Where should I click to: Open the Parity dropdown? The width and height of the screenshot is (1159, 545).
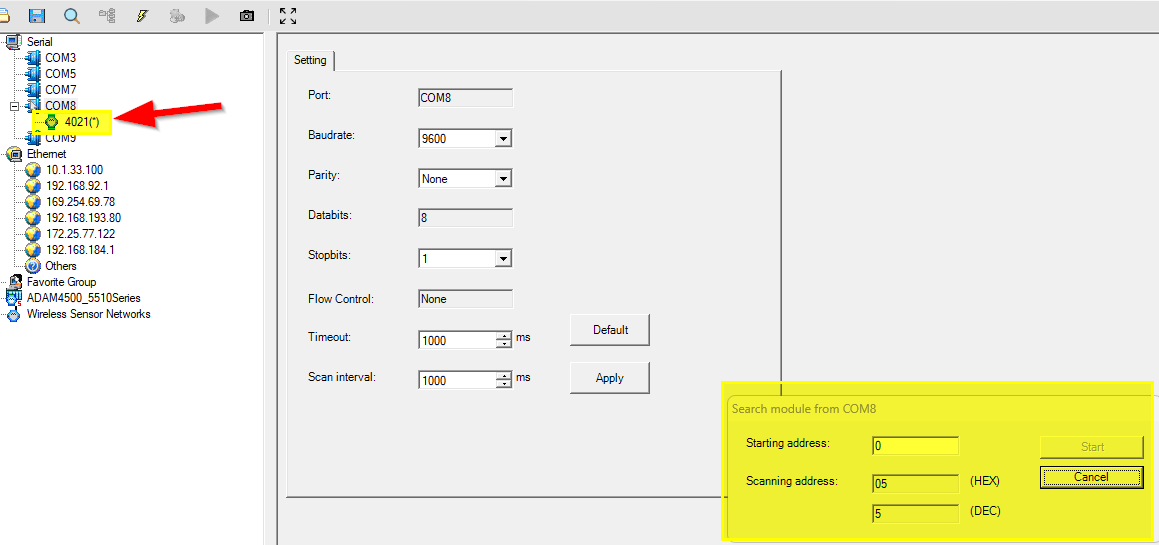pyautogui.click(x=503, y=178)
